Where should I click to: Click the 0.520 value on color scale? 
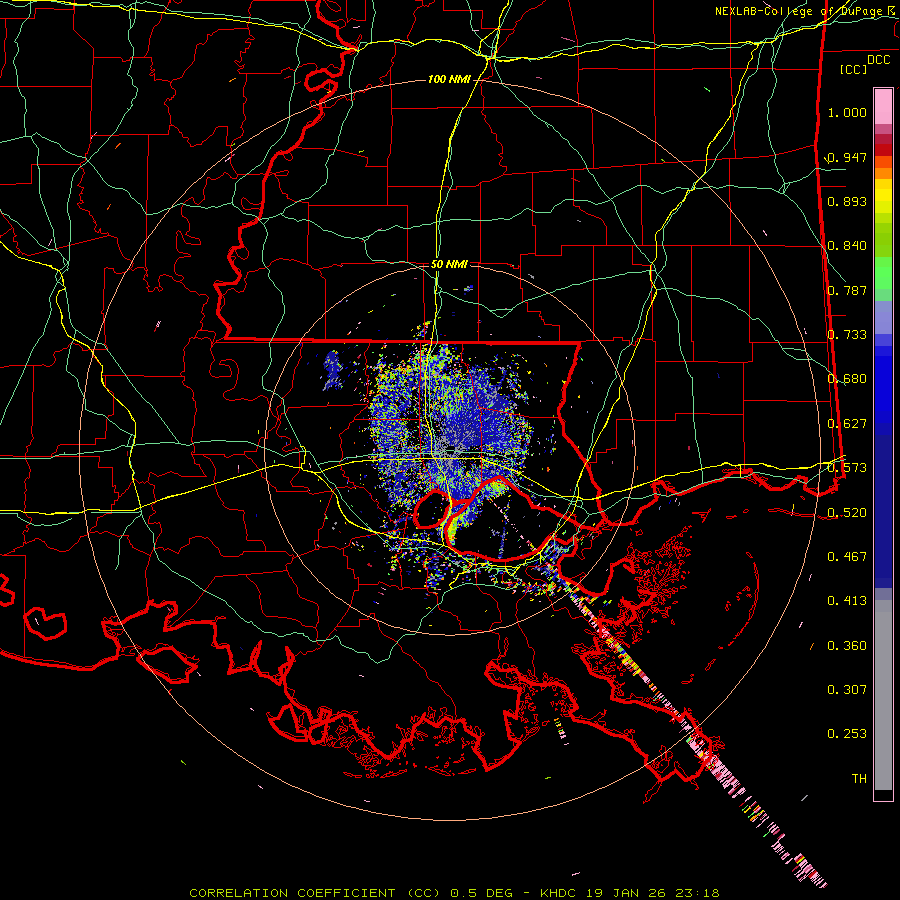pos(847,513)
